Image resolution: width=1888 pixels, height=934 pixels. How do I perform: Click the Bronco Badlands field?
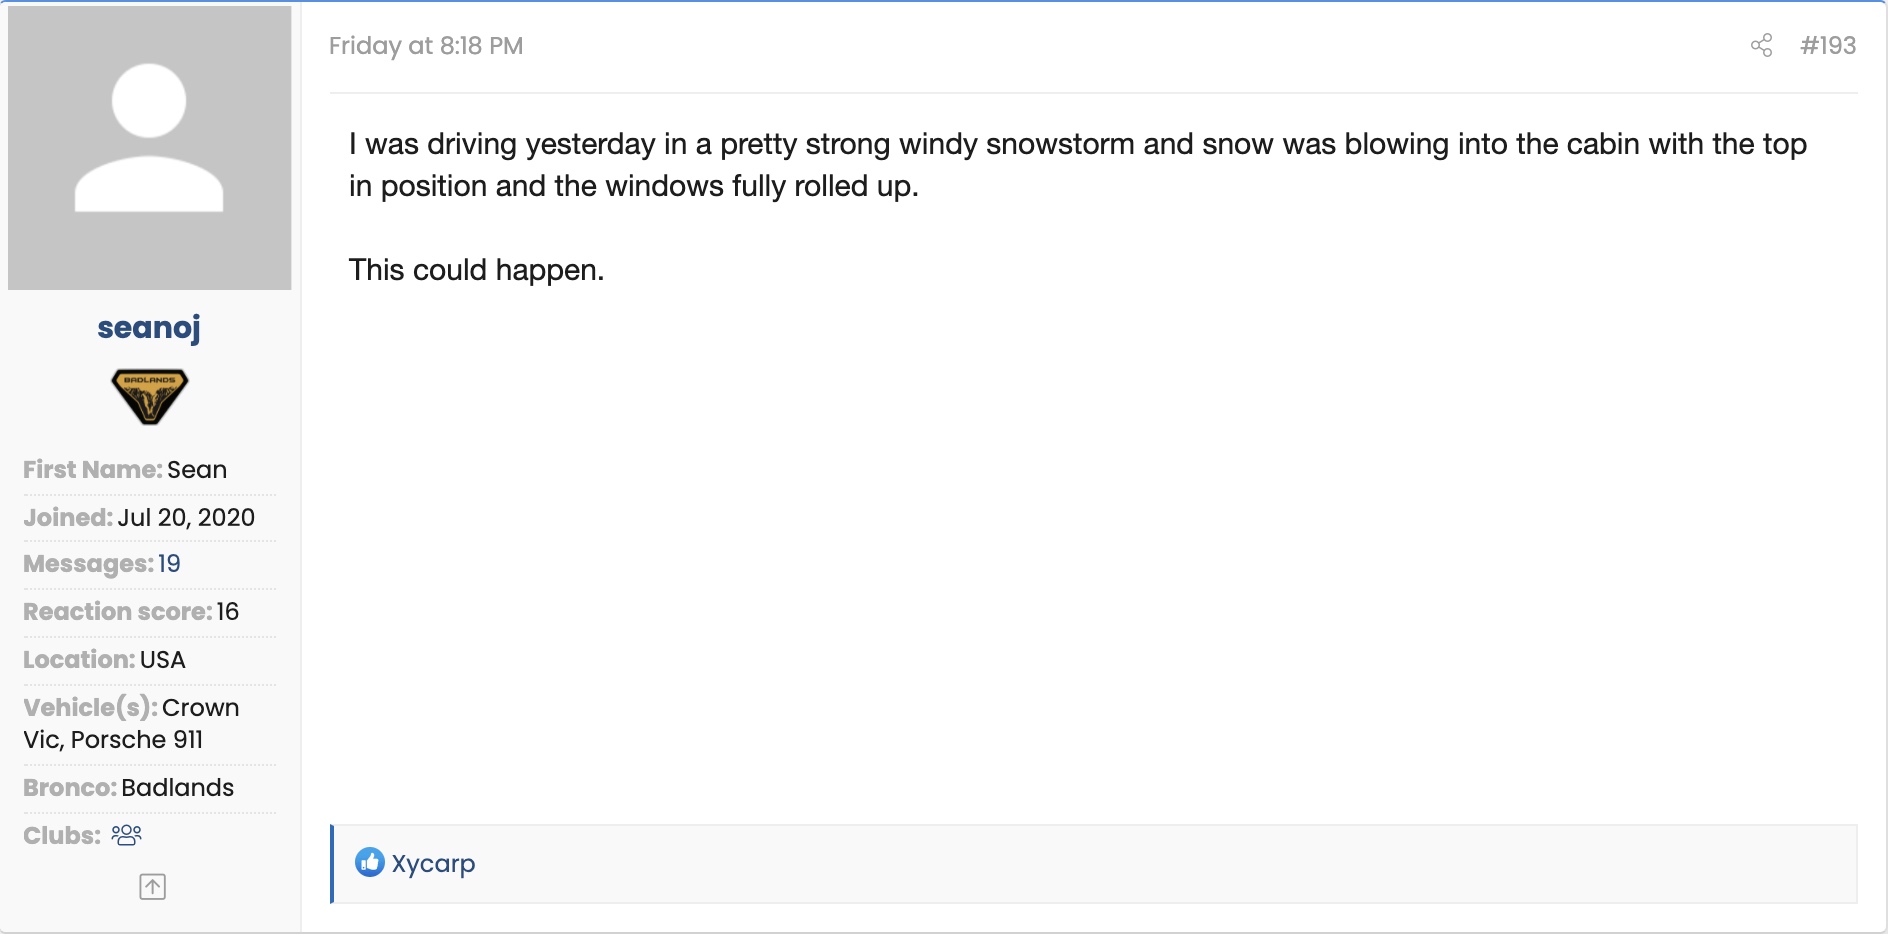[x=177, y=788]
